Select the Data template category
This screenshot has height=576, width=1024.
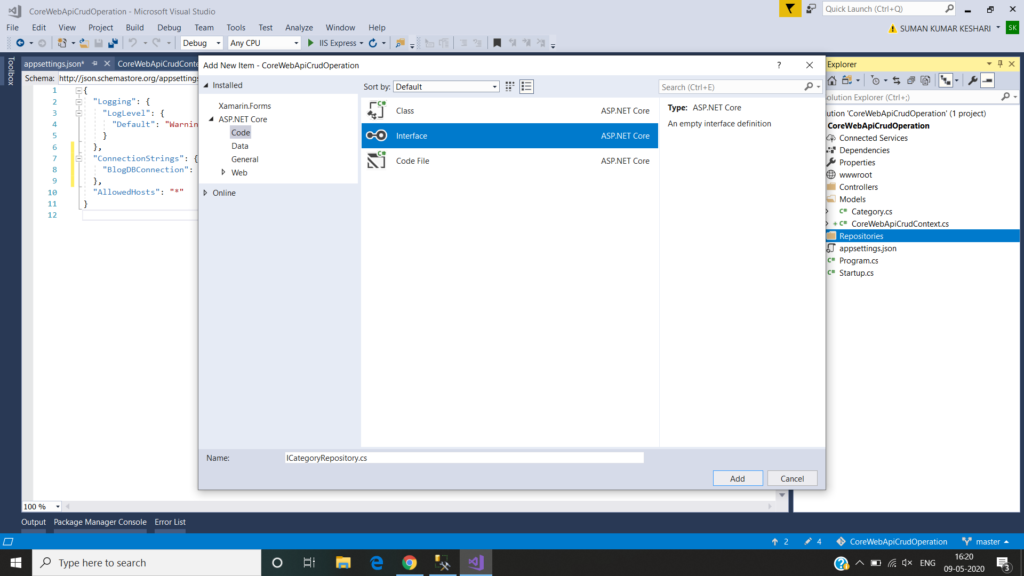[240, 146]
